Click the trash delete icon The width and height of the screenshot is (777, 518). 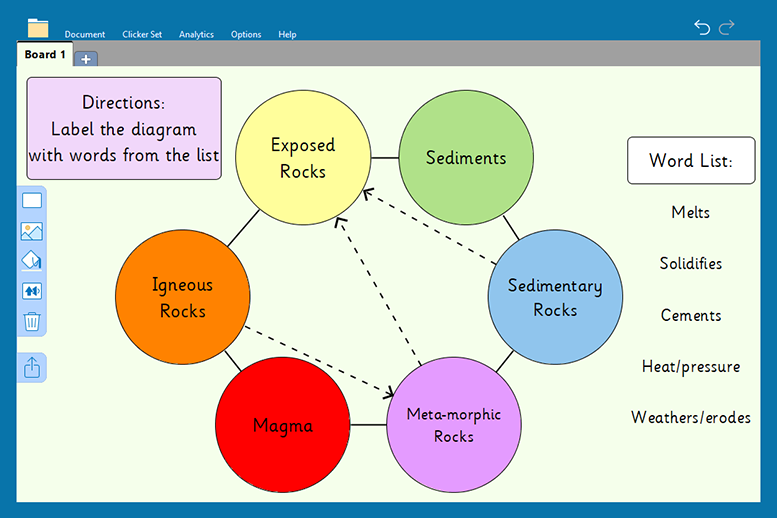pos(32,321)
